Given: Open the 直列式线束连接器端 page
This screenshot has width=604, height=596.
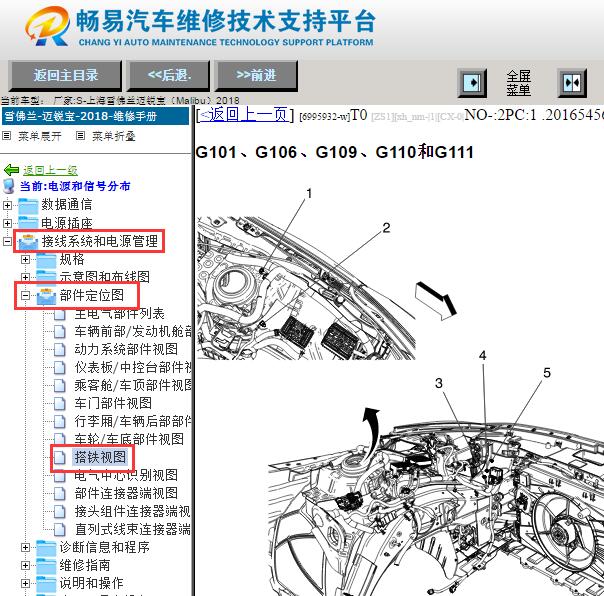Looking at the screenshot, I should point(133,529).
